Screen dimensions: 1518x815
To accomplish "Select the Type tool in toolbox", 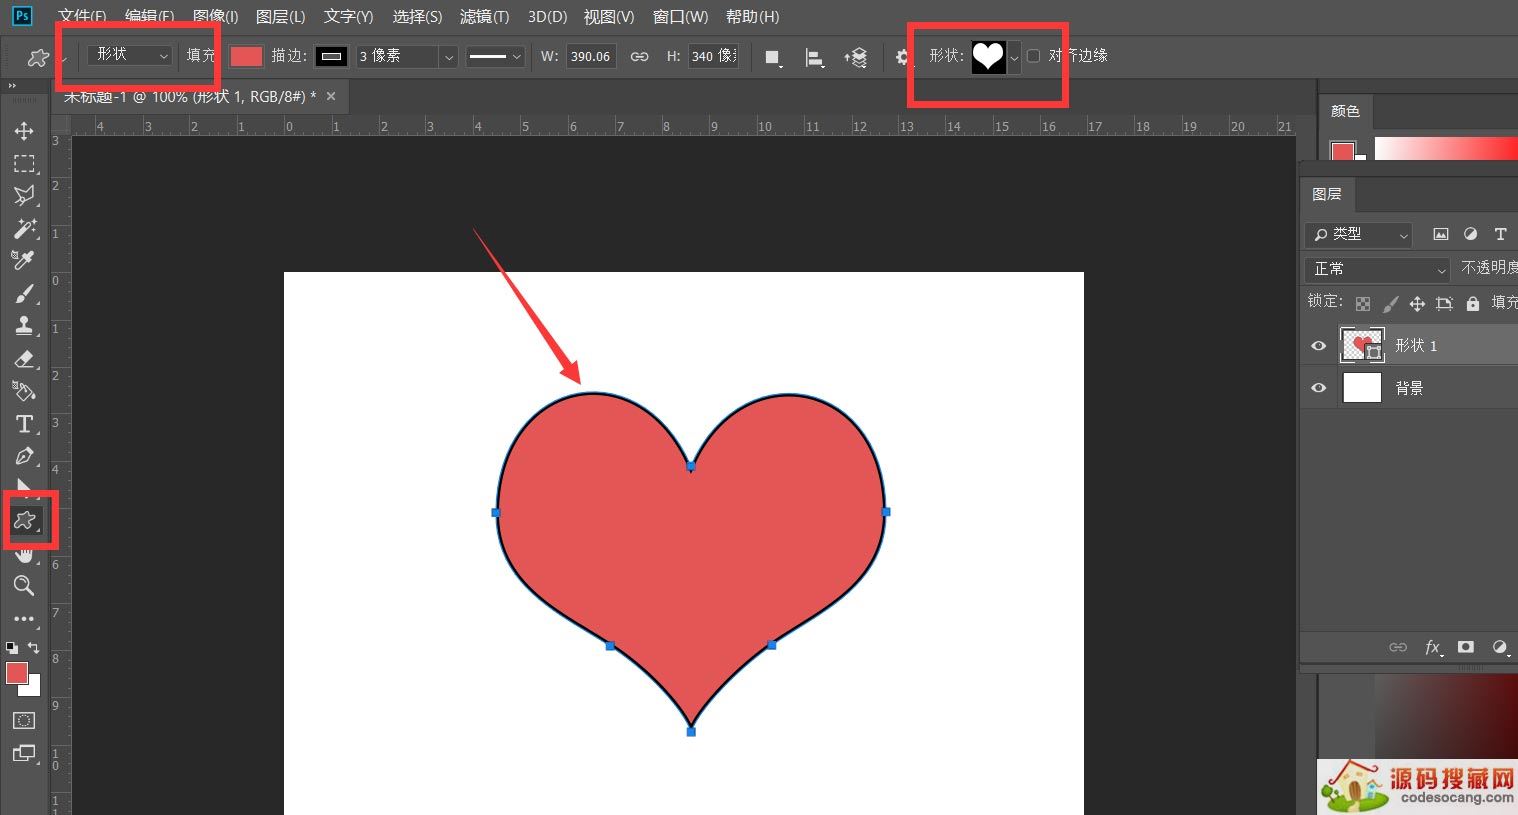I will [x=24, y=424].
